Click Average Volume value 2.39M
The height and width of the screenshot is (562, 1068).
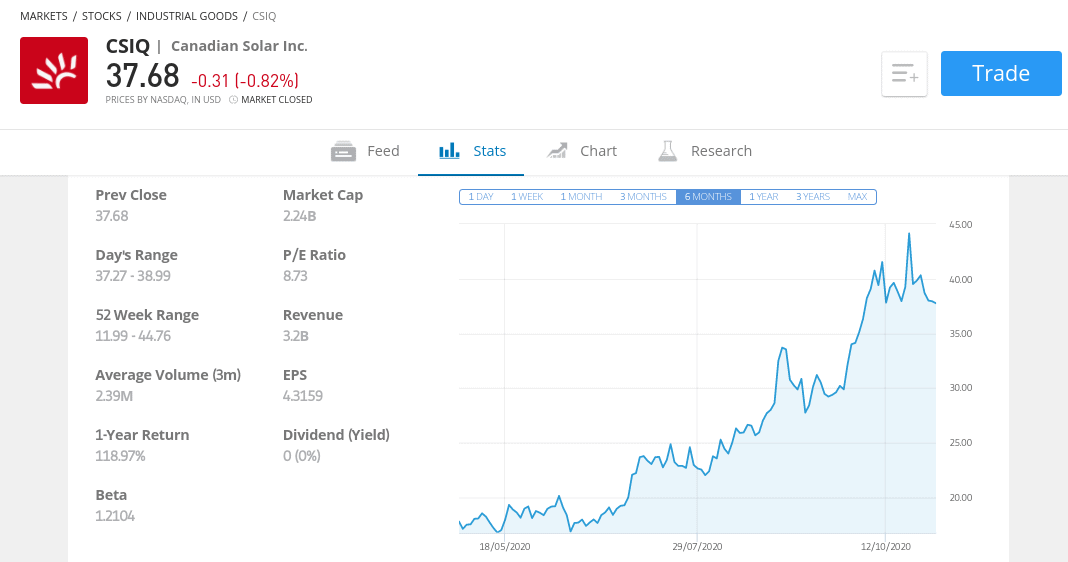[114, 396]
